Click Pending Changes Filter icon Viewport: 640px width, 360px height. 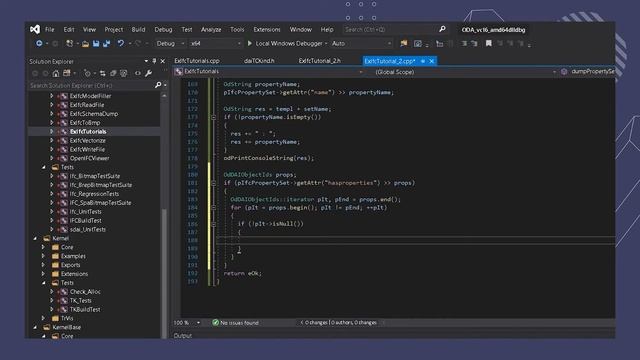pyautogui.click(x=87, y=73)
